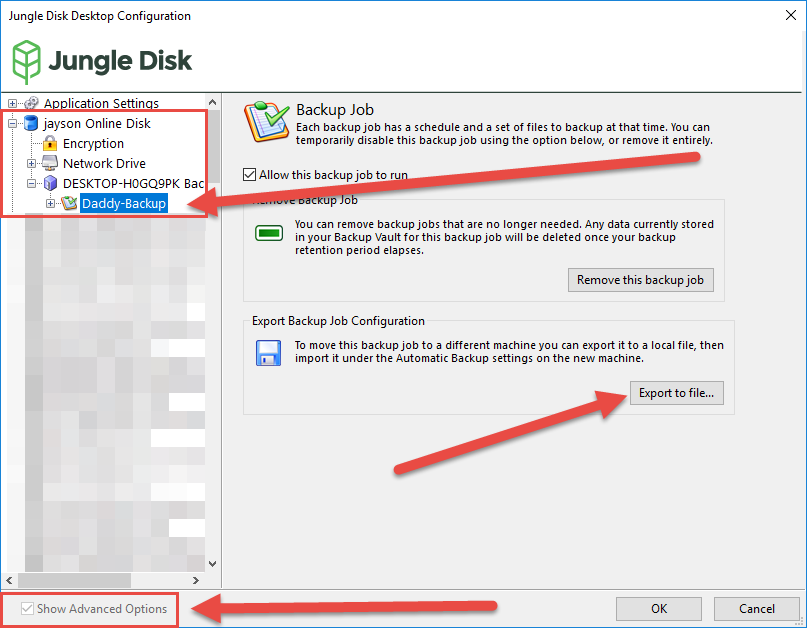Expand the Network Drive tree node
807x628 pixels.
point(31,163)
